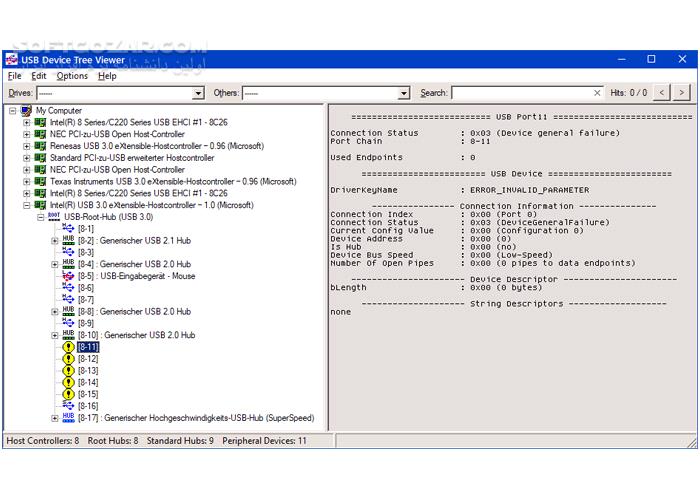Minimize the USB Device Tree Viewer window

point(621,59)
